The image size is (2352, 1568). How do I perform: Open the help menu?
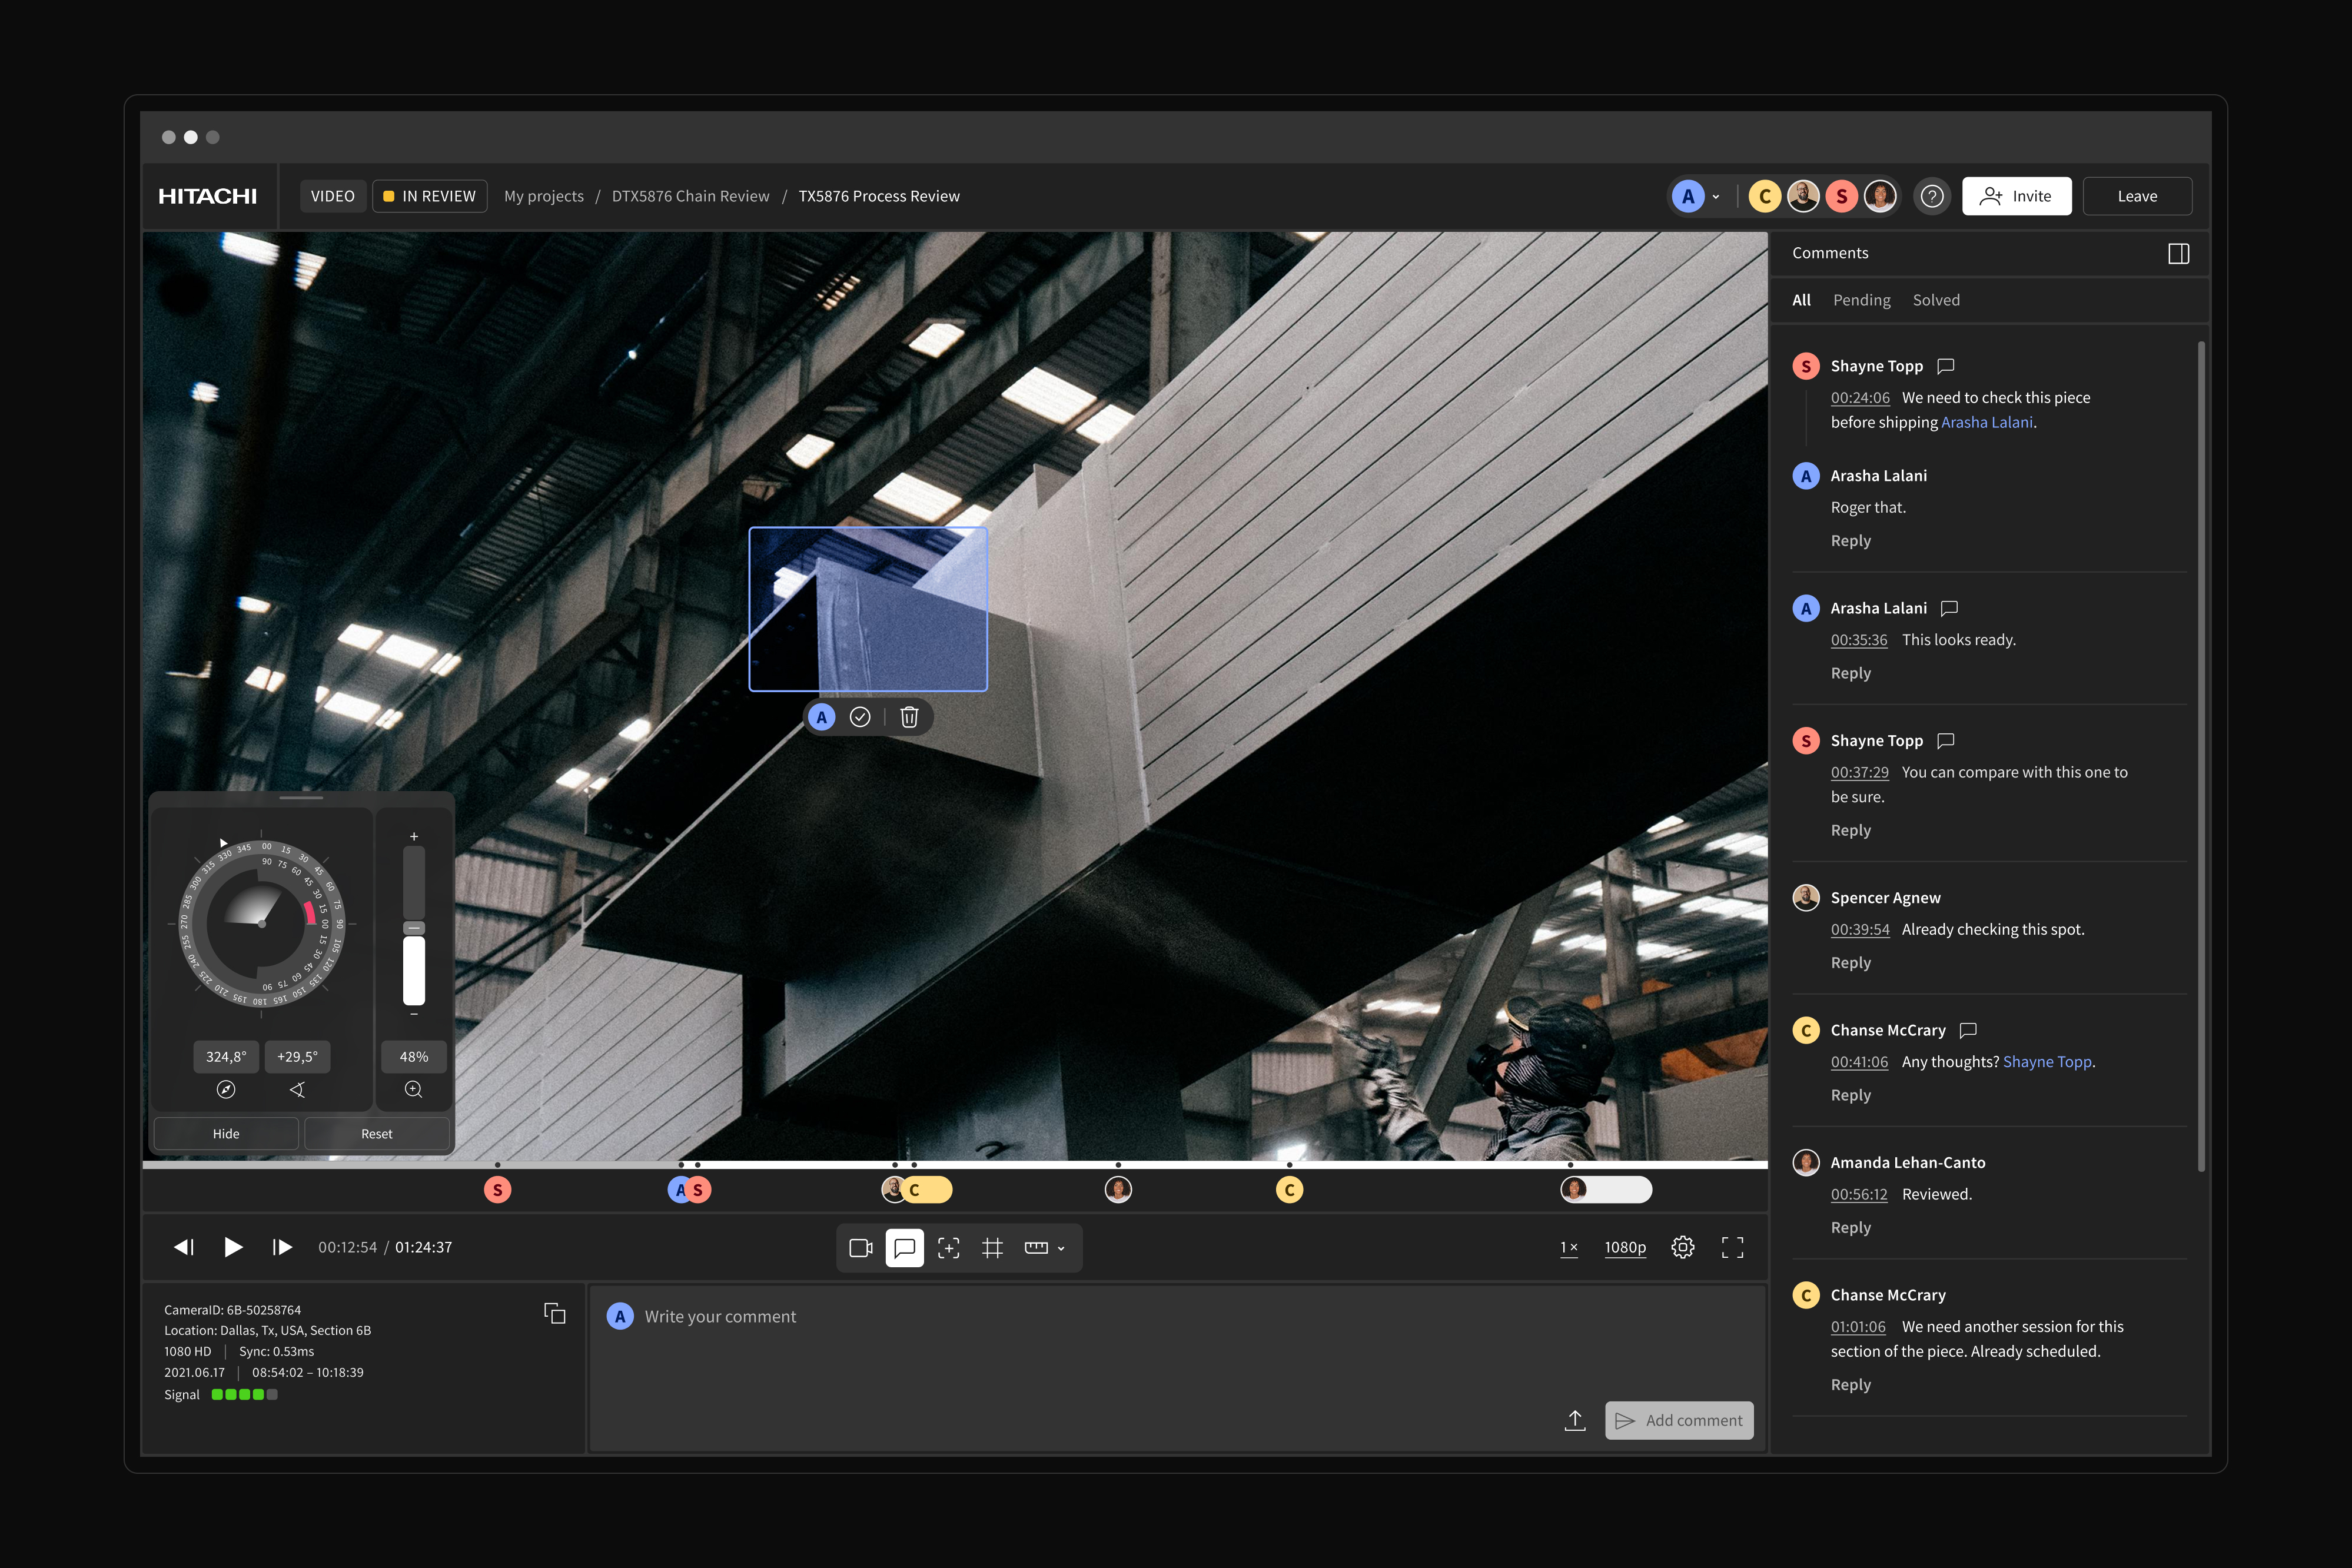[1932, 196]
